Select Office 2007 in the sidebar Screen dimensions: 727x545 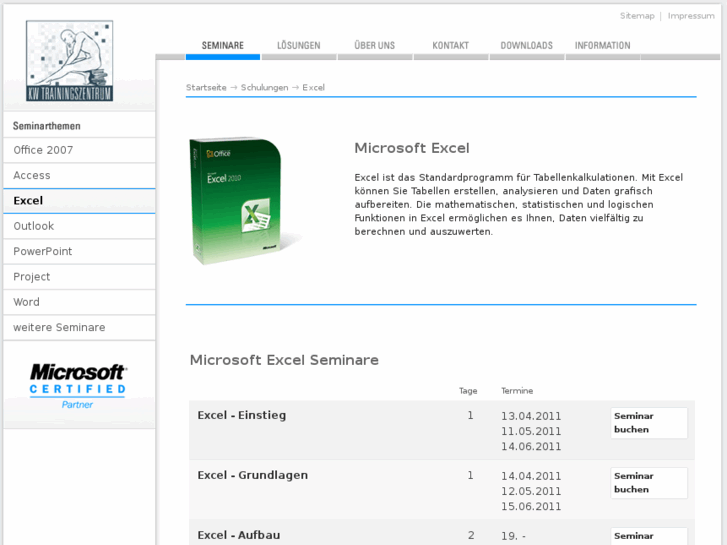coord(43,150)
